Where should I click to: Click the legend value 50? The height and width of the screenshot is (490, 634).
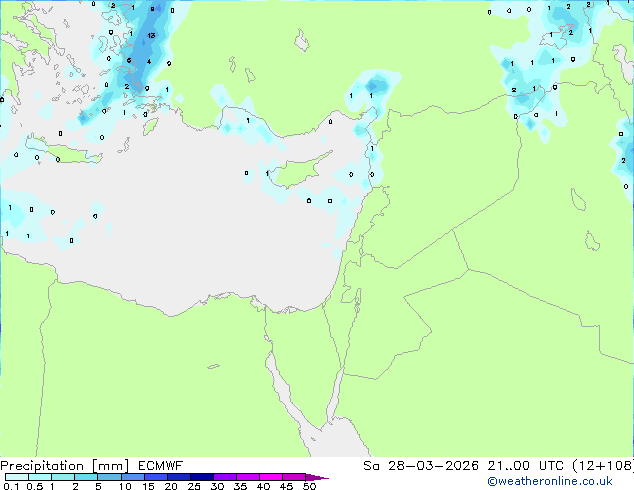309,486
